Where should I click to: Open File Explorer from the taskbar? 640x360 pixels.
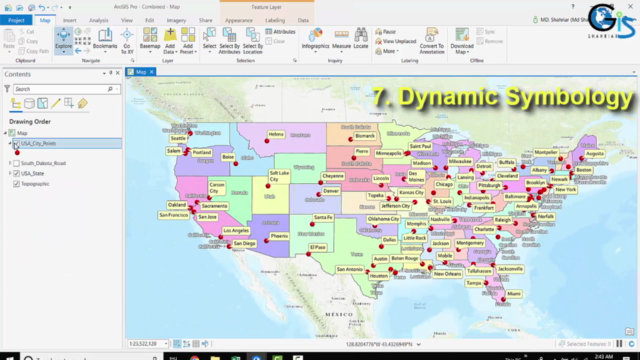point(215,358)
